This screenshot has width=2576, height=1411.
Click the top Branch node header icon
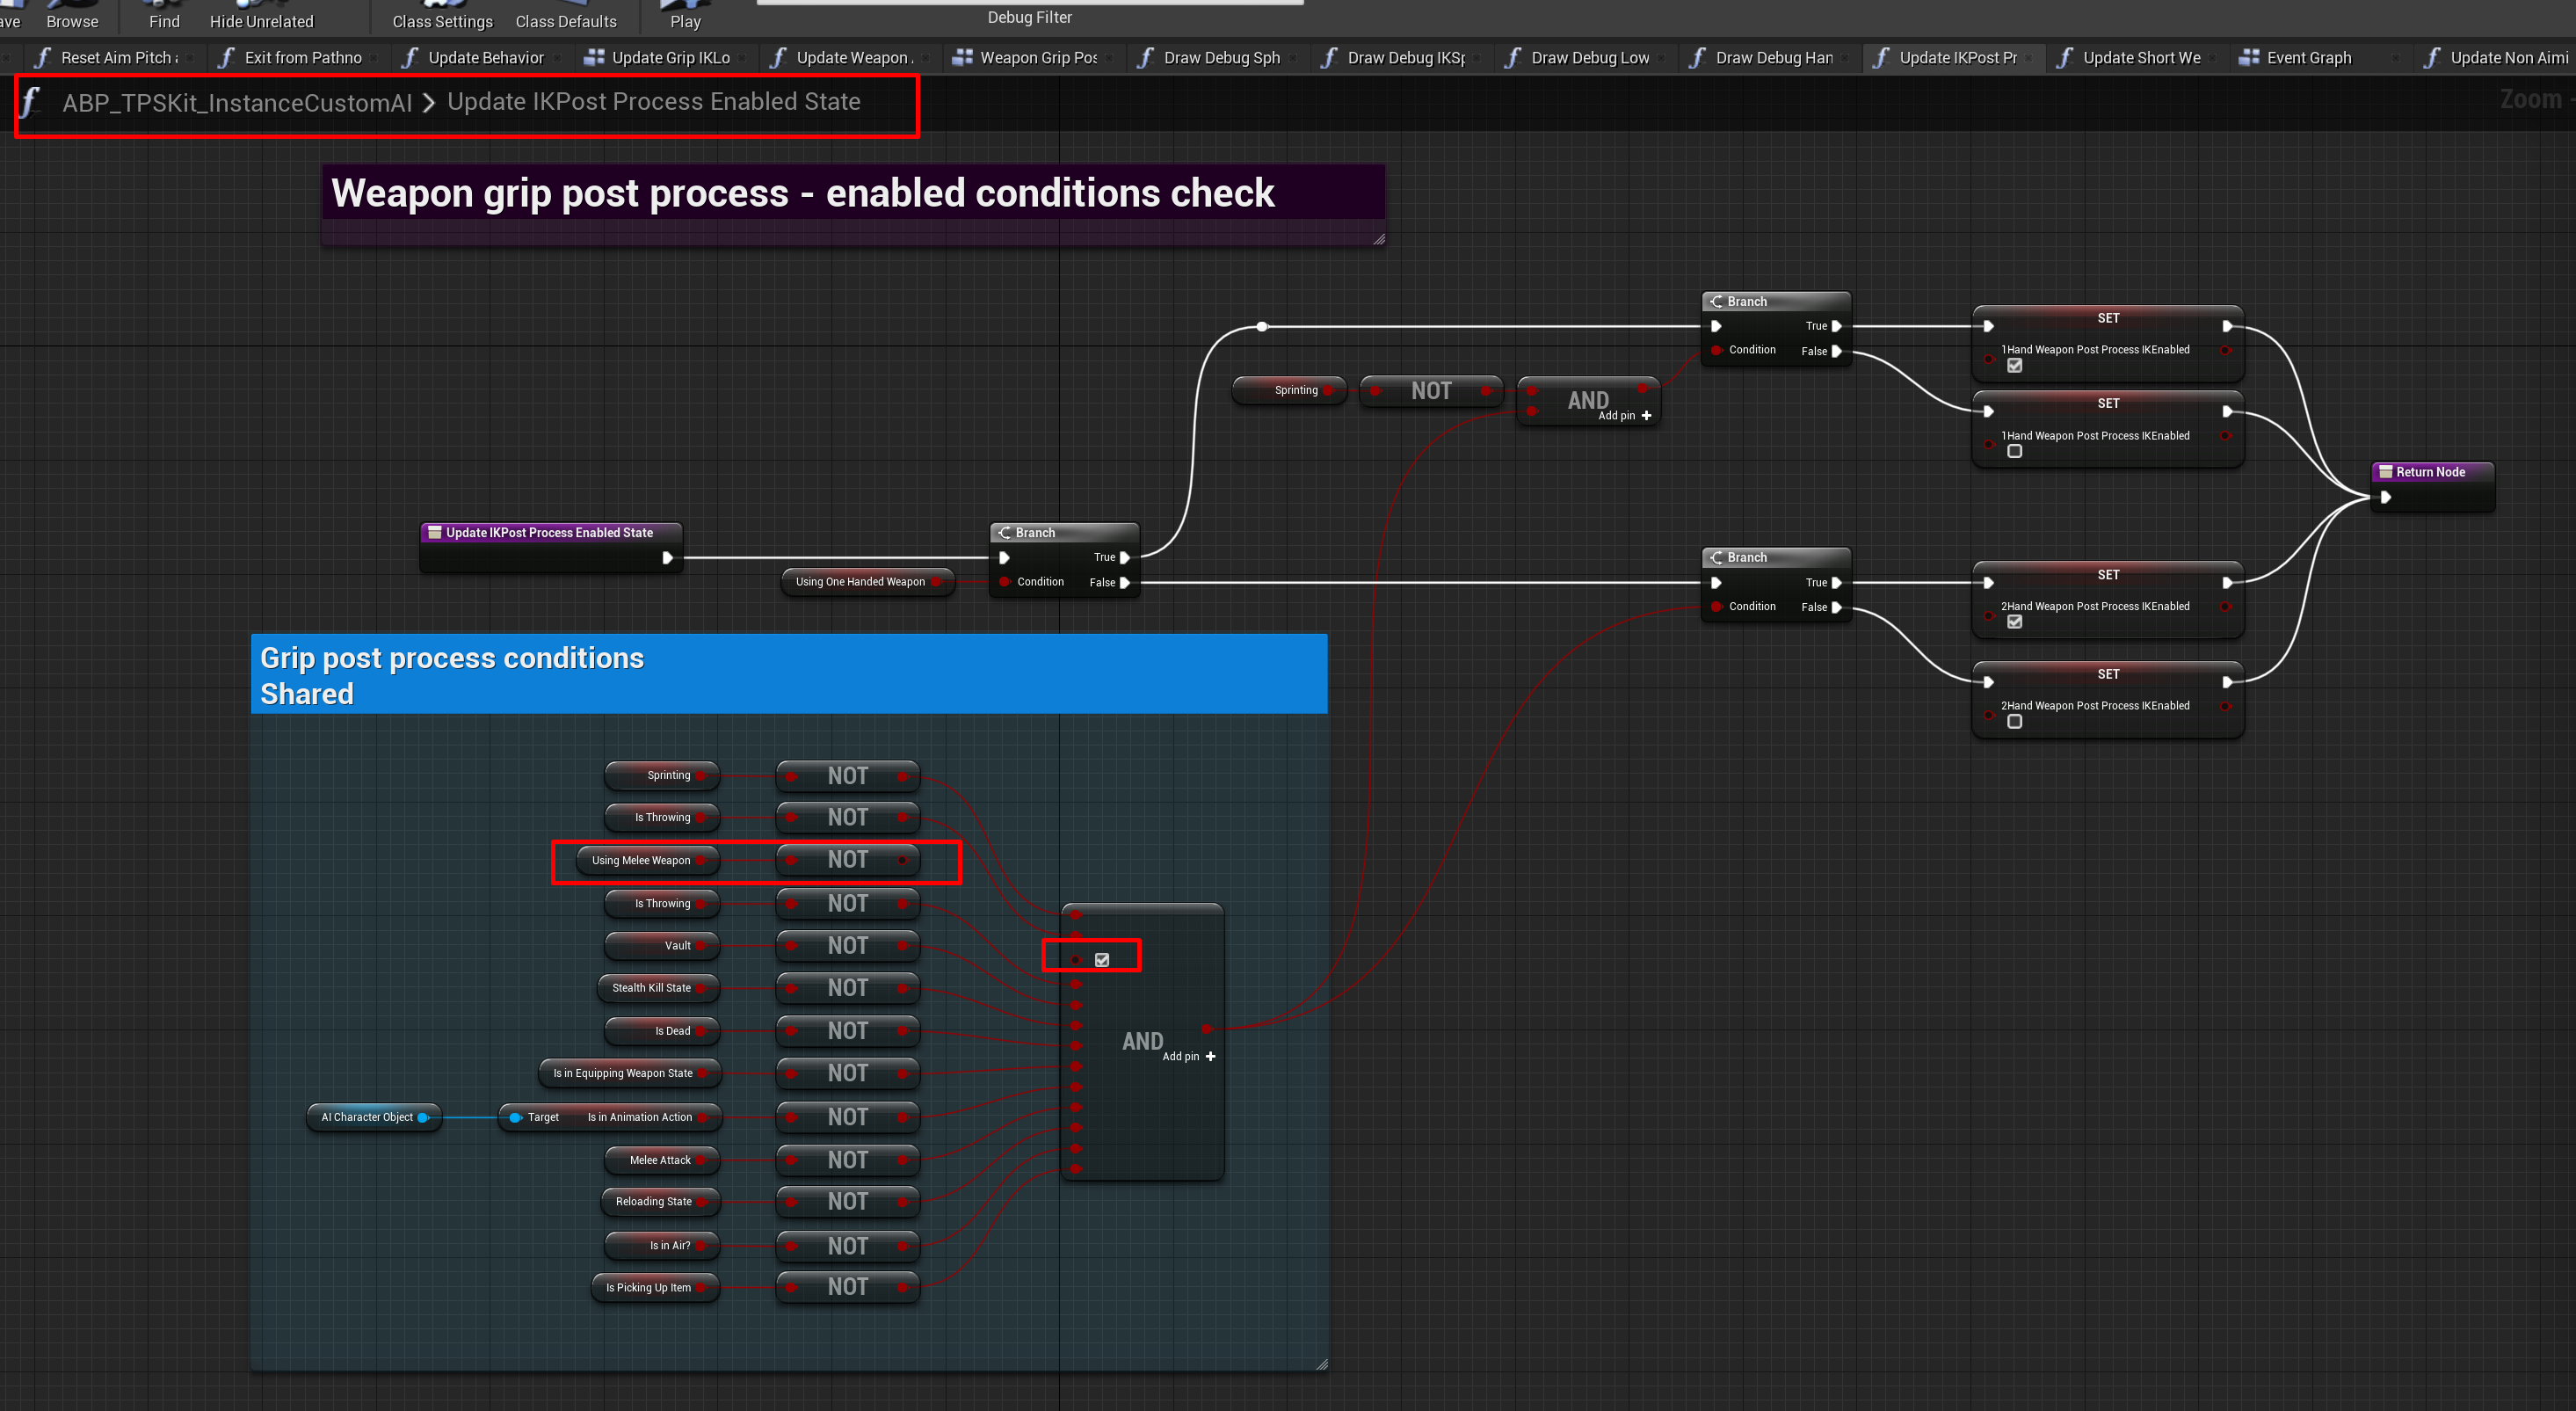coord(1716,302)
